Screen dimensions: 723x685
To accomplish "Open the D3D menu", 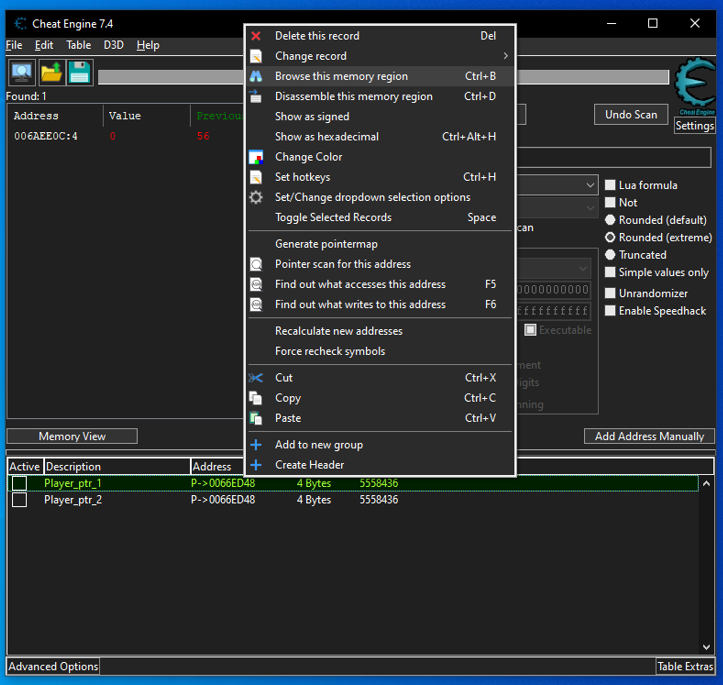I will click(x=113, y=45).
